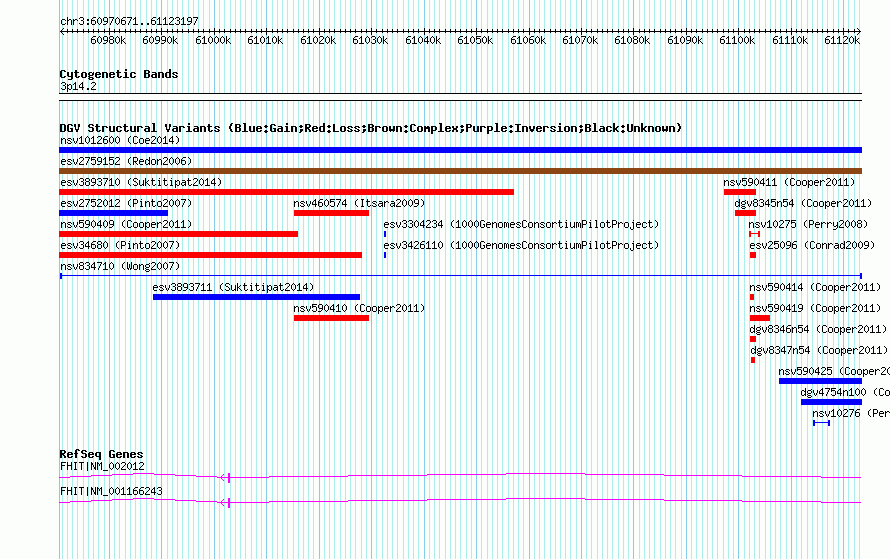Click the 61120k ruler tick label
890x559 pixels.
point(842,40)
